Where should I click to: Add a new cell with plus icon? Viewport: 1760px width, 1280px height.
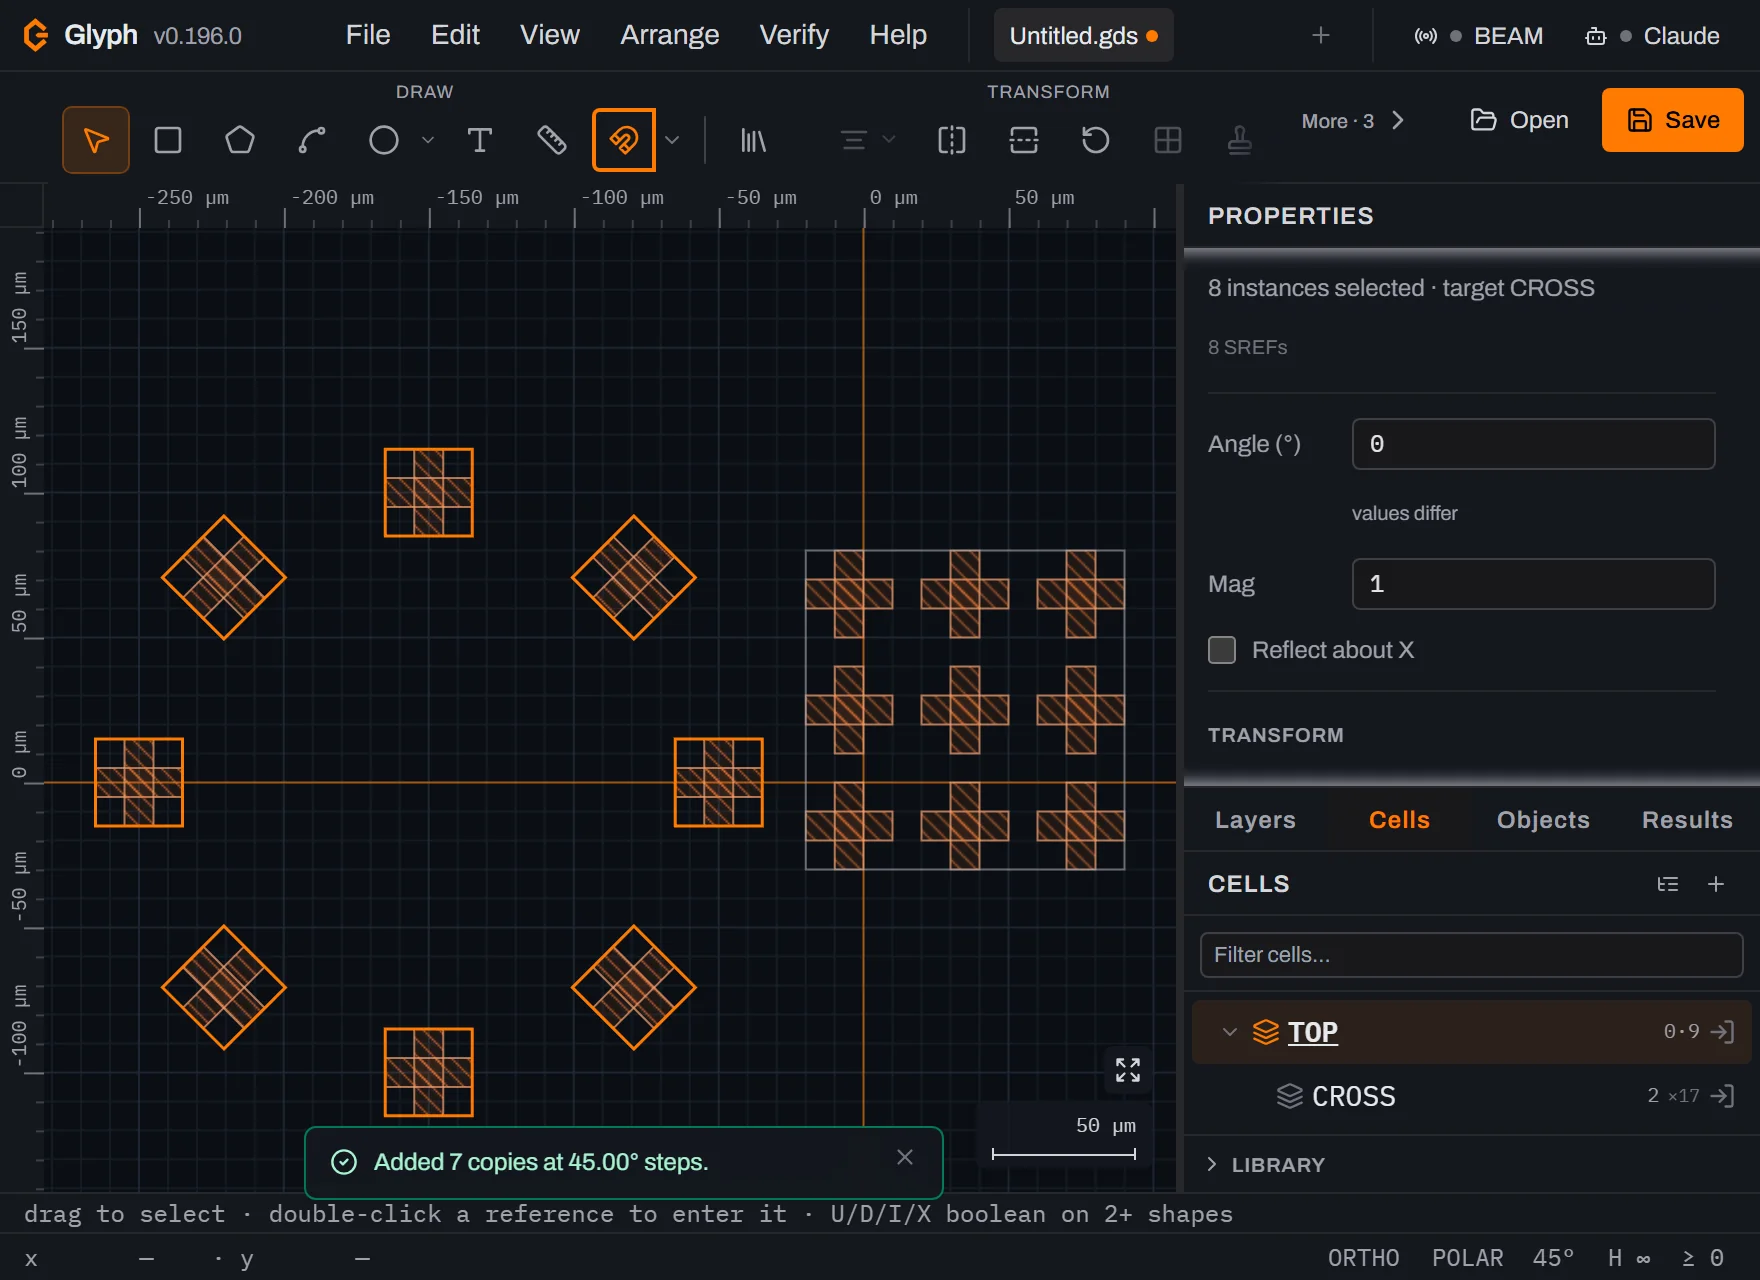pyautogui.click(x=1716, y=884)
